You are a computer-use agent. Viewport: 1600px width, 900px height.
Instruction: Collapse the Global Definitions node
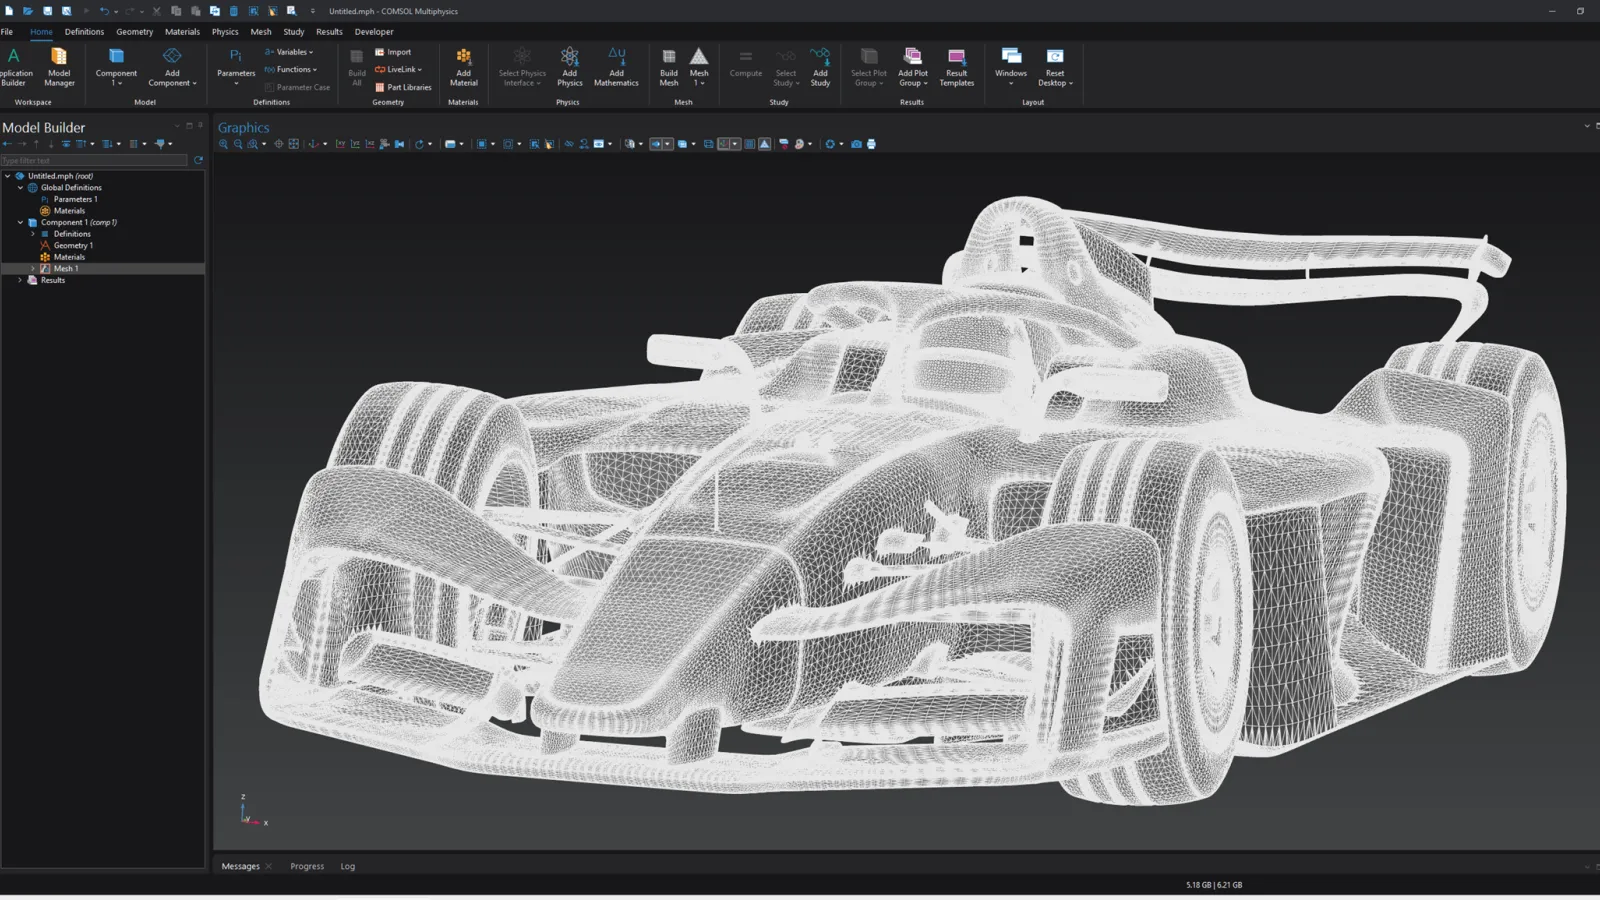pyautogui.click(x=20, y=187)
